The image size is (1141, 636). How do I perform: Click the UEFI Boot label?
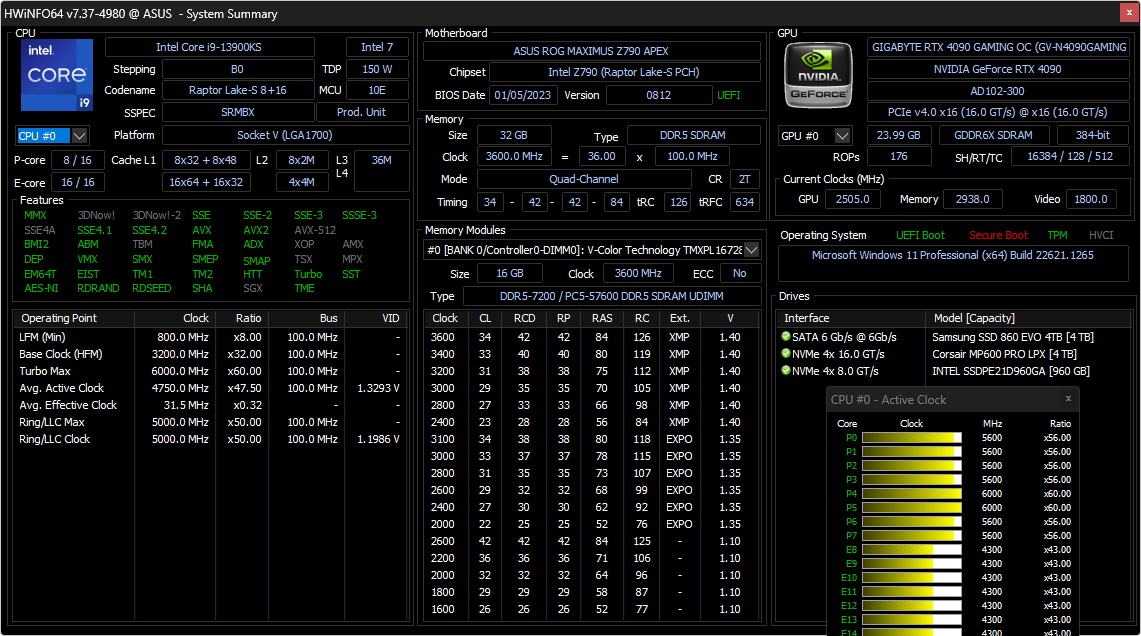pos(920,235)
